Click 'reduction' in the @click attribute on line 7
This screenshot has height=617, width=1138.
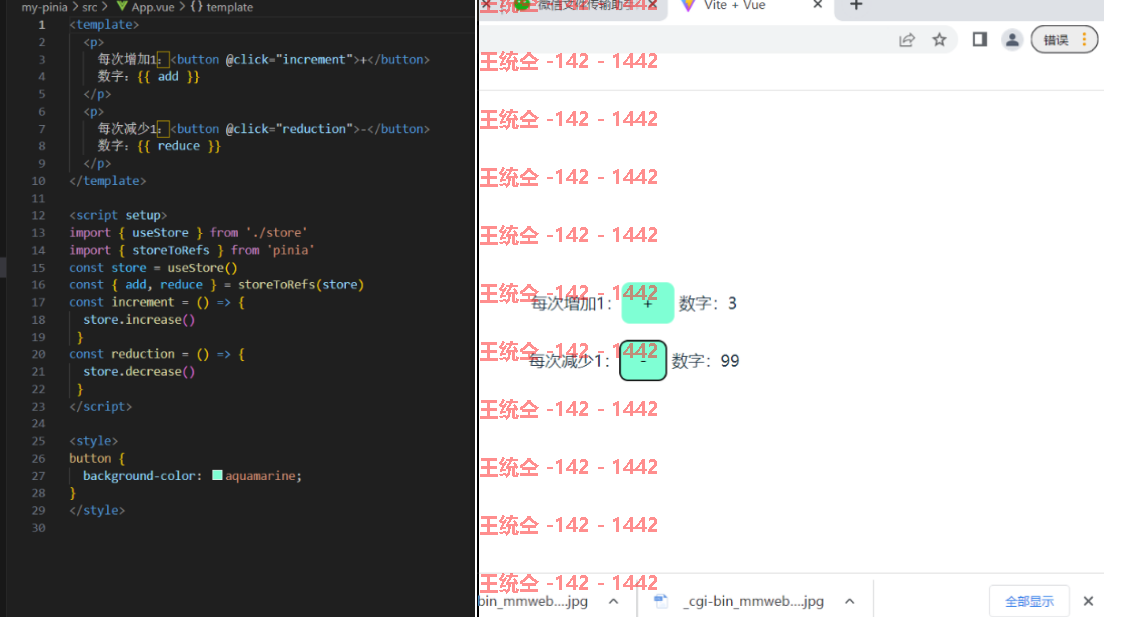[x=314, y=128]
